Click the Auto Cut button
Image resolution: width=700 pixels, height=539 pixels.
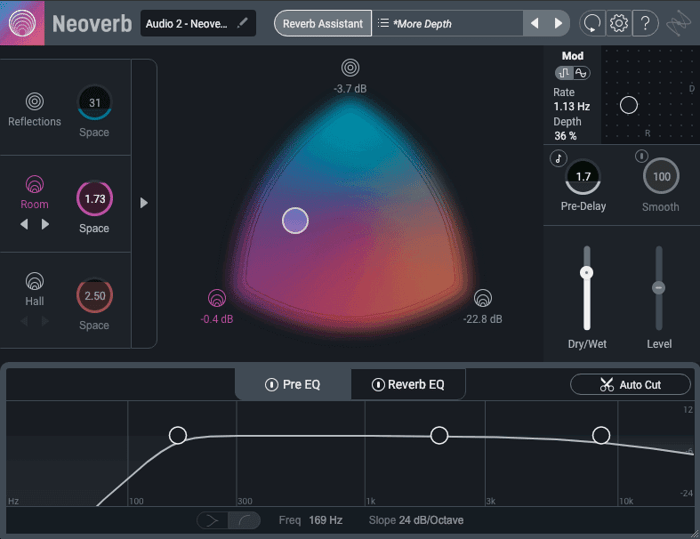click(630, 384)
